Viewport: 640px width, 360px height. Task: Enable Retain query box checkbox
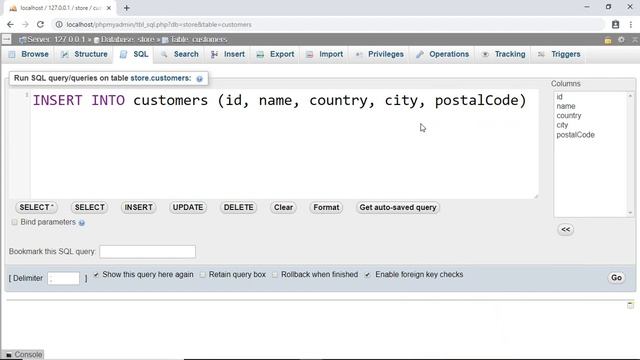202,275
